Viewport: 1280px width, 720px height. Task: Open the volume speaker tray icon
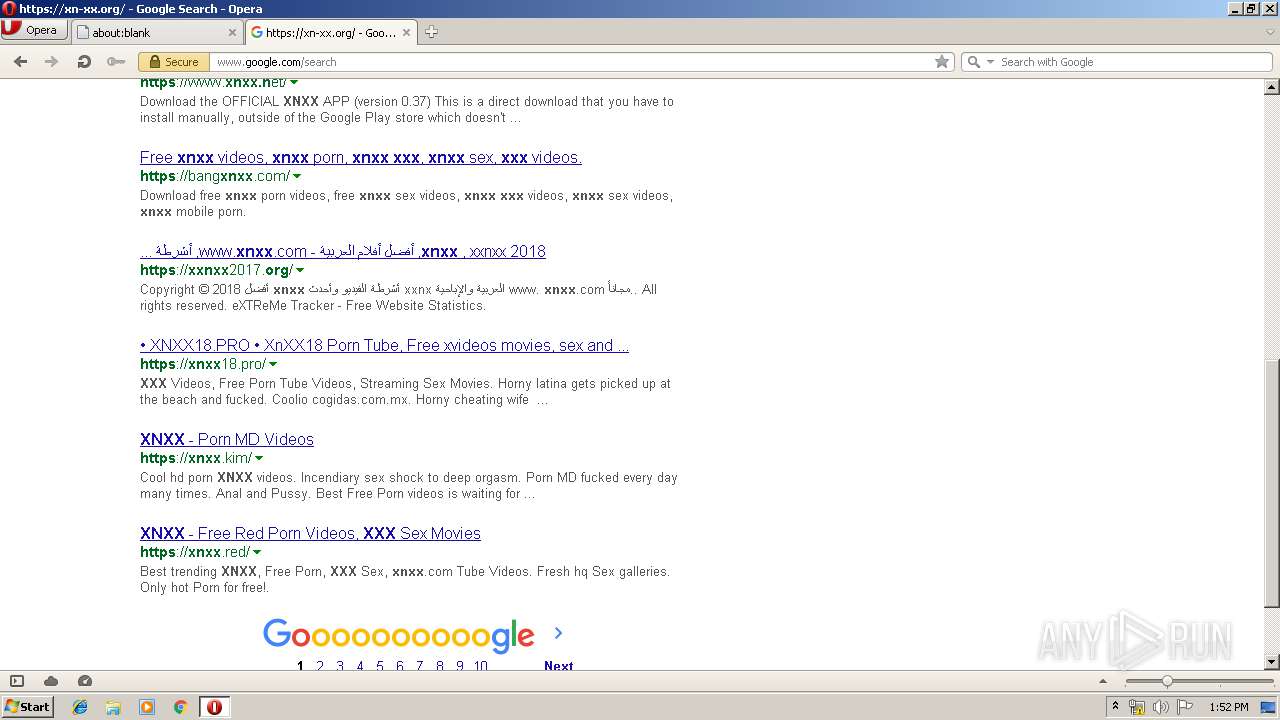tap(1161, 707)
